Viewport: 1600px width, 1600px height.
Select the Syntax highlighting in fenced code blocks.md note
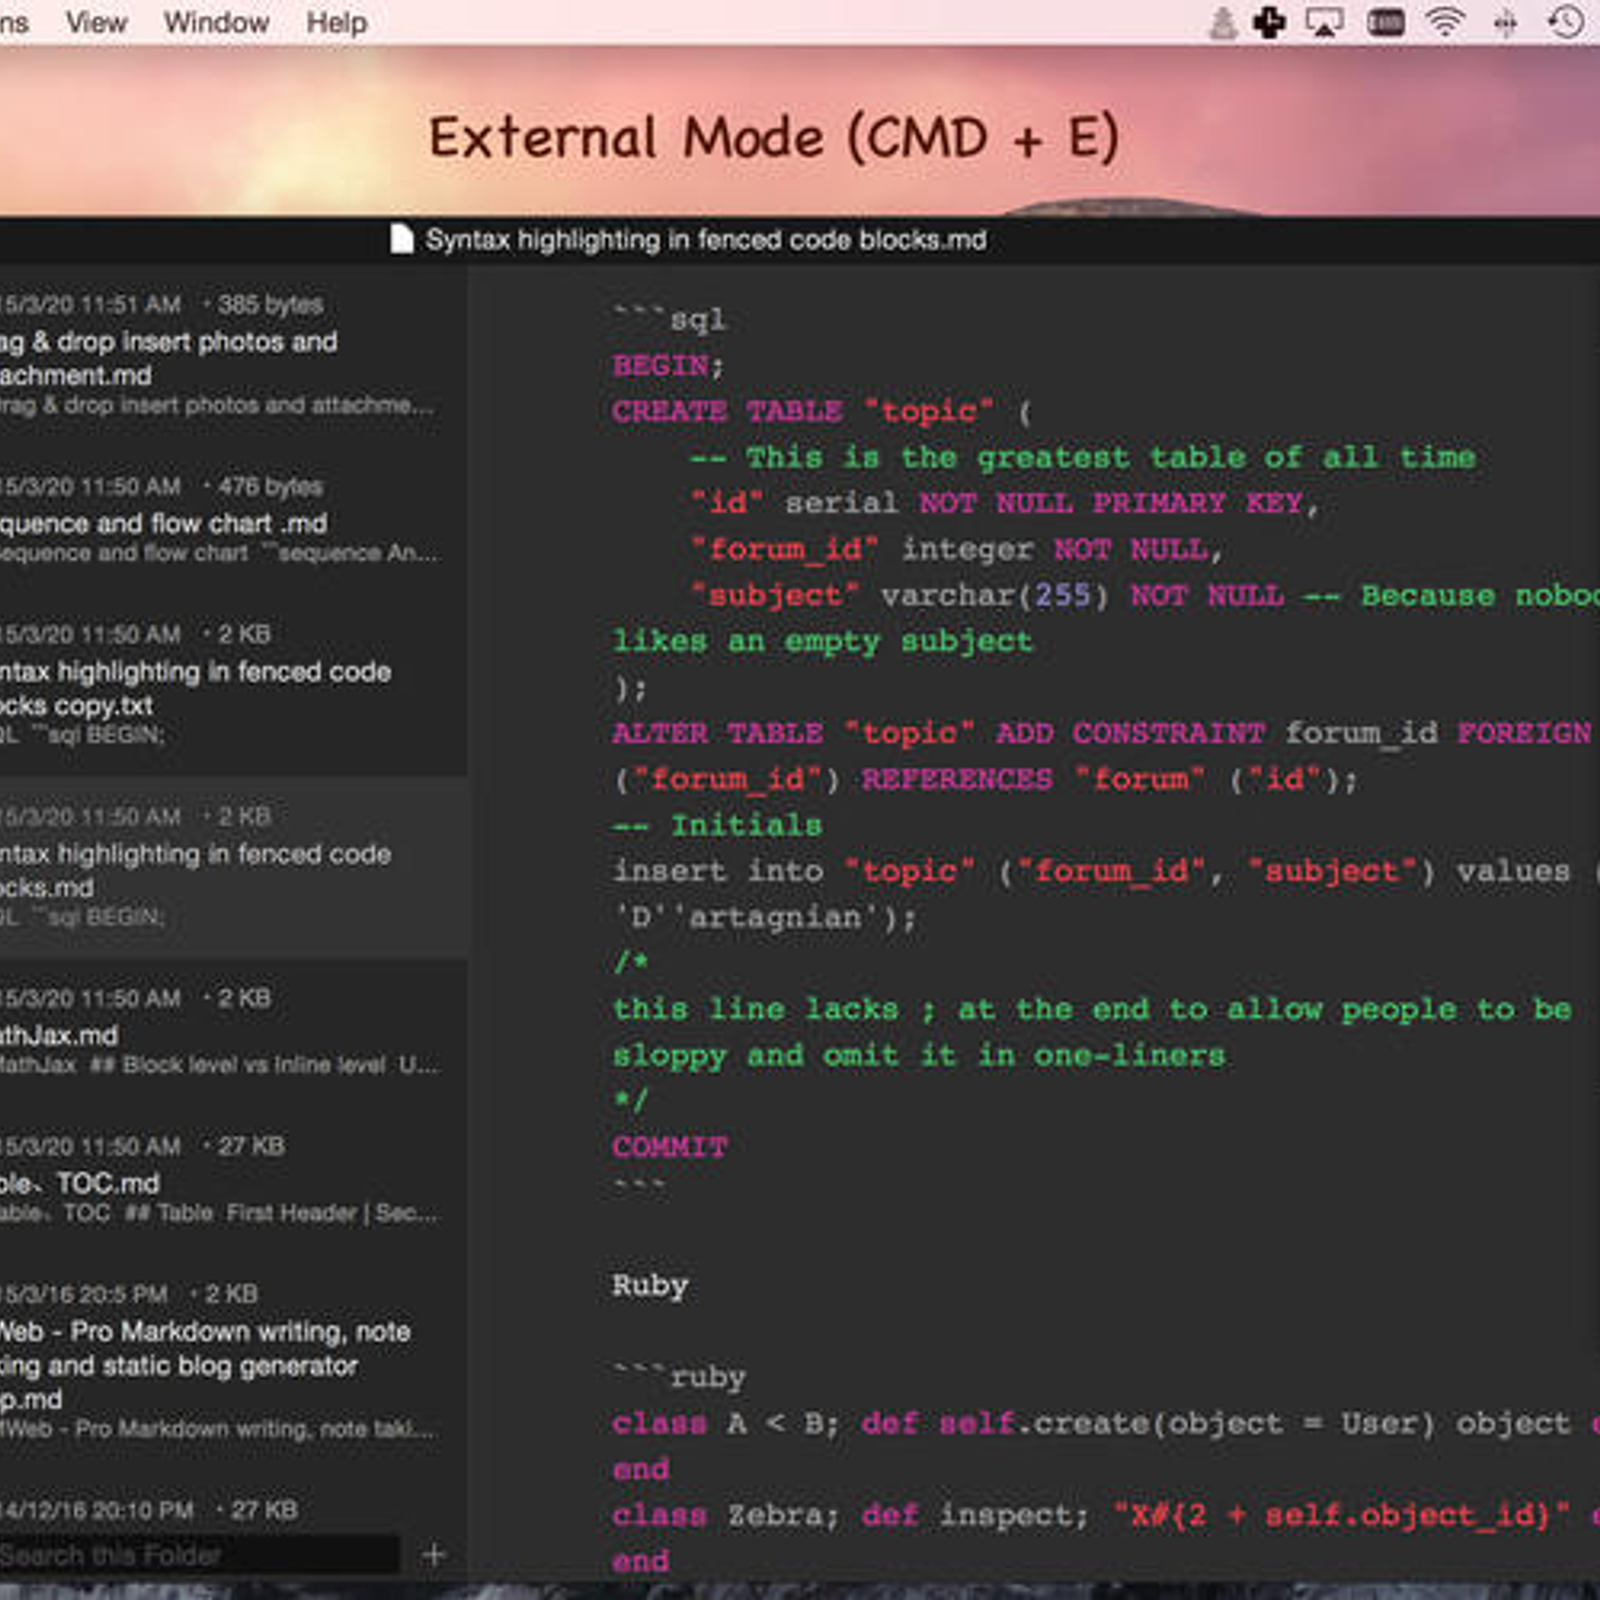pyautogui.click(x=234, y=867)
